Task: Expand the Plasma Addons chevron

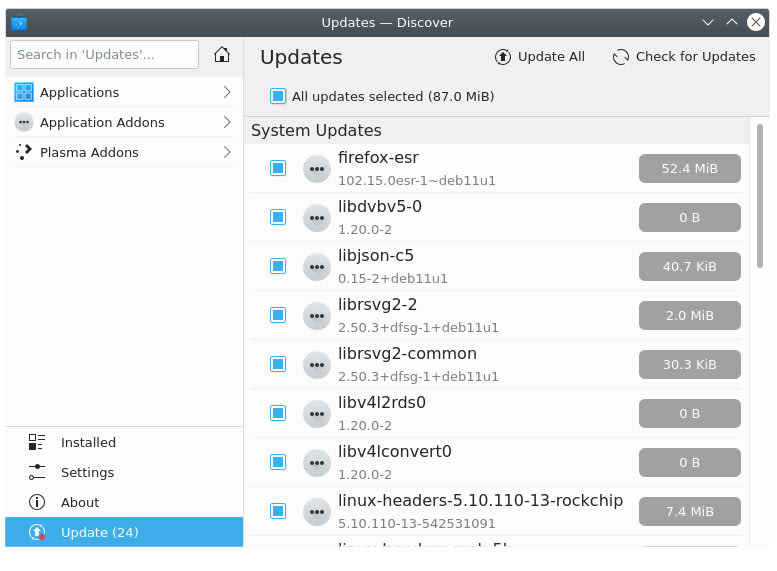Action: pos(227,152)
